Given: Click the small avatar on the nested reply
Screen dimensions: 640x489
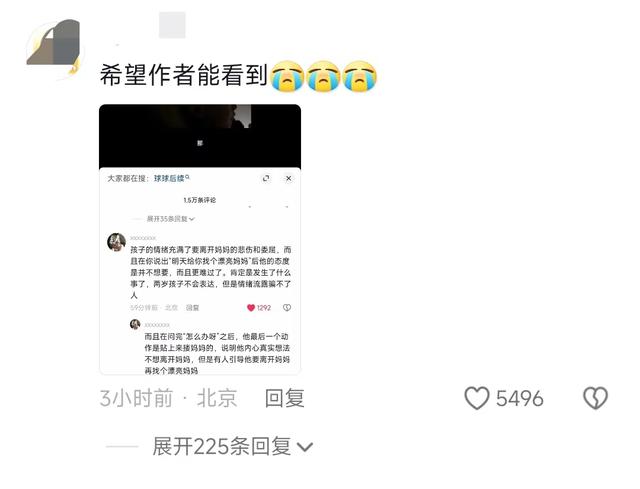Looking at the screenshot, I should pos(135,325).
